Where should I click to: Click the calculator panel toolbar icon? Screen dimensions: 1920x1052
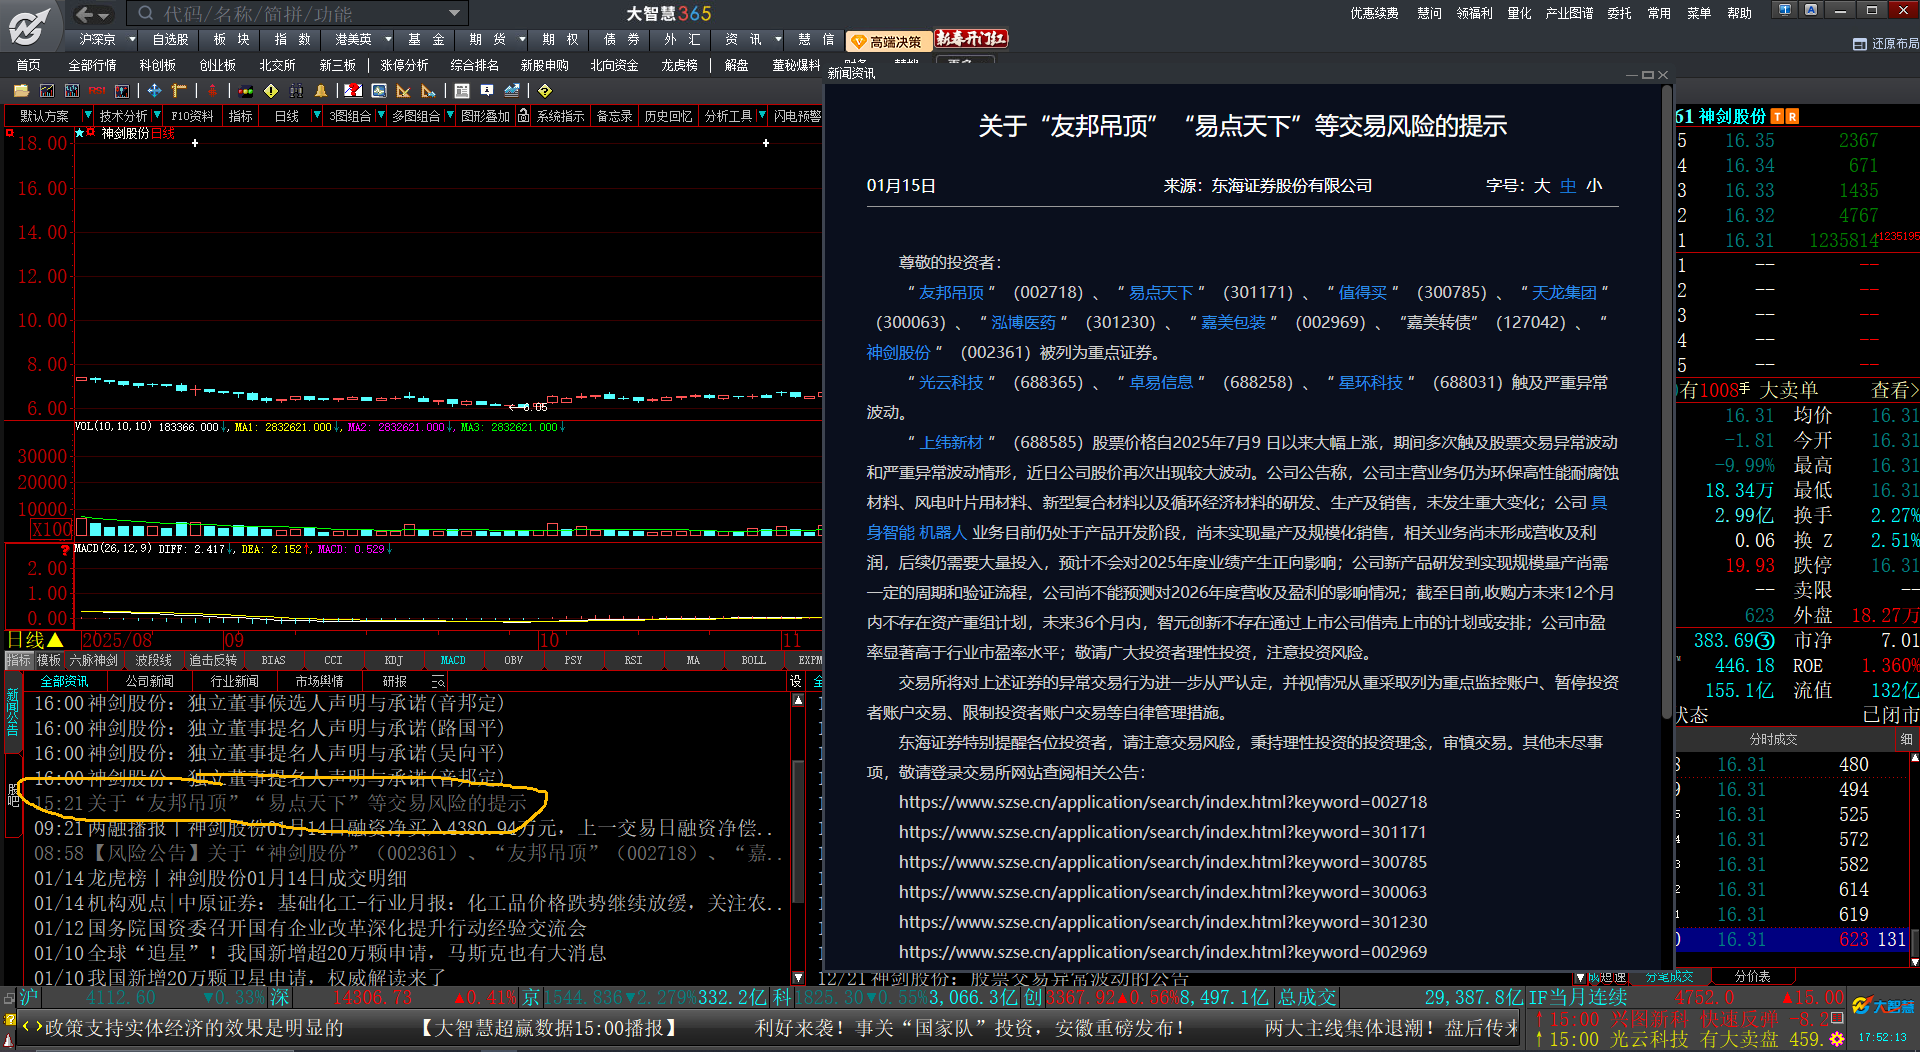pyautogui.click(x=462, y=91)
